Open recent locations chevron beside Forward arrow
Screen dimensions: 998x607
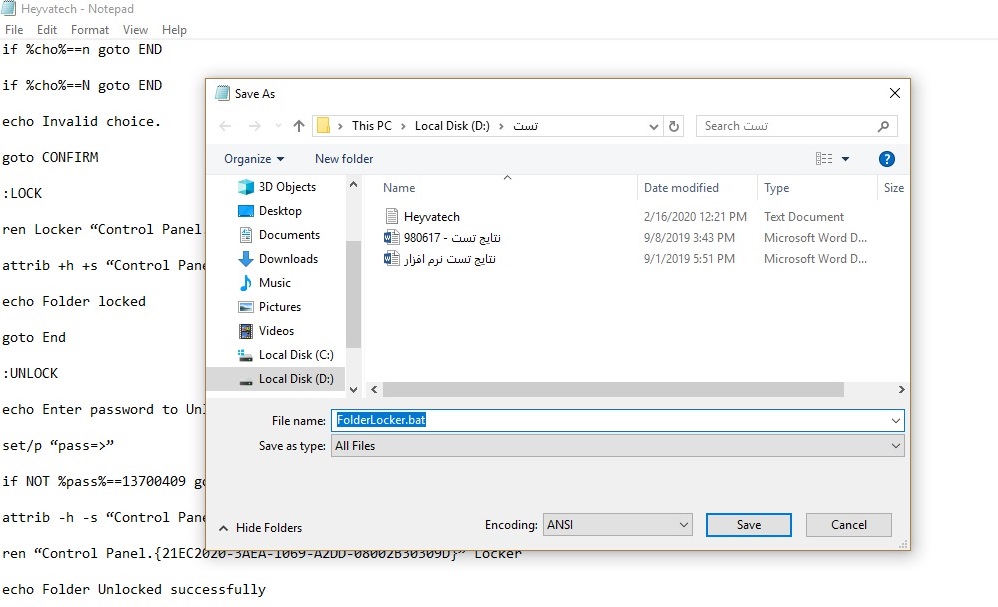[278, 126]
